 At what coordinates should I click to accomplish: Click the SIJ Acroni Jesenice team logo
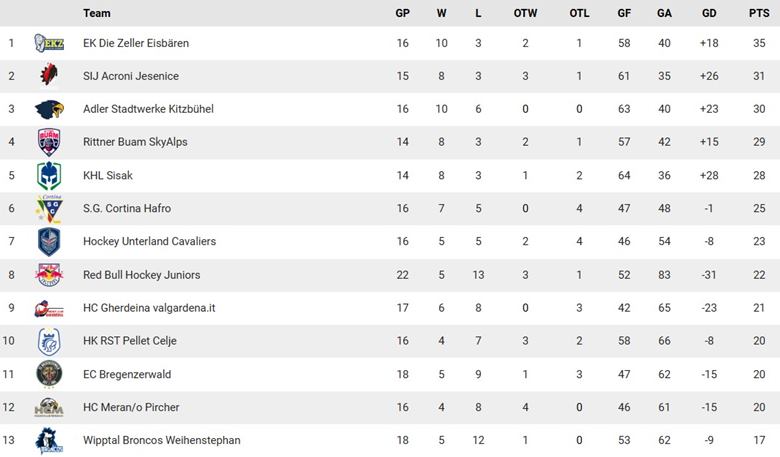click(x=48, y=76)
